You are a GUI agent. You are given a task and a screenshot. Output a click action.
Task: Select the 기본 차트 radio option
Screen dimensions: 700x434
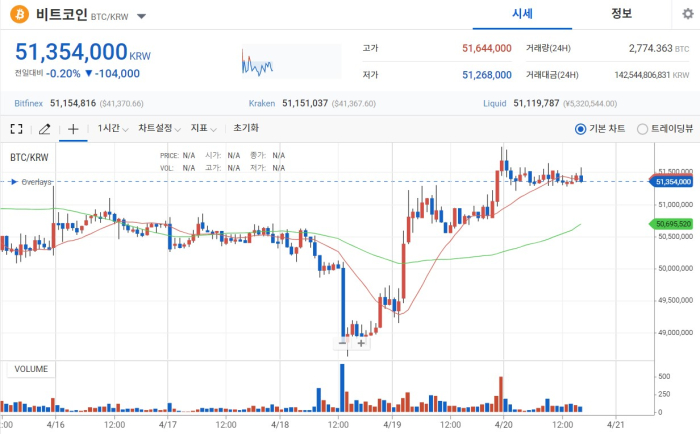[x=581, y=128]
